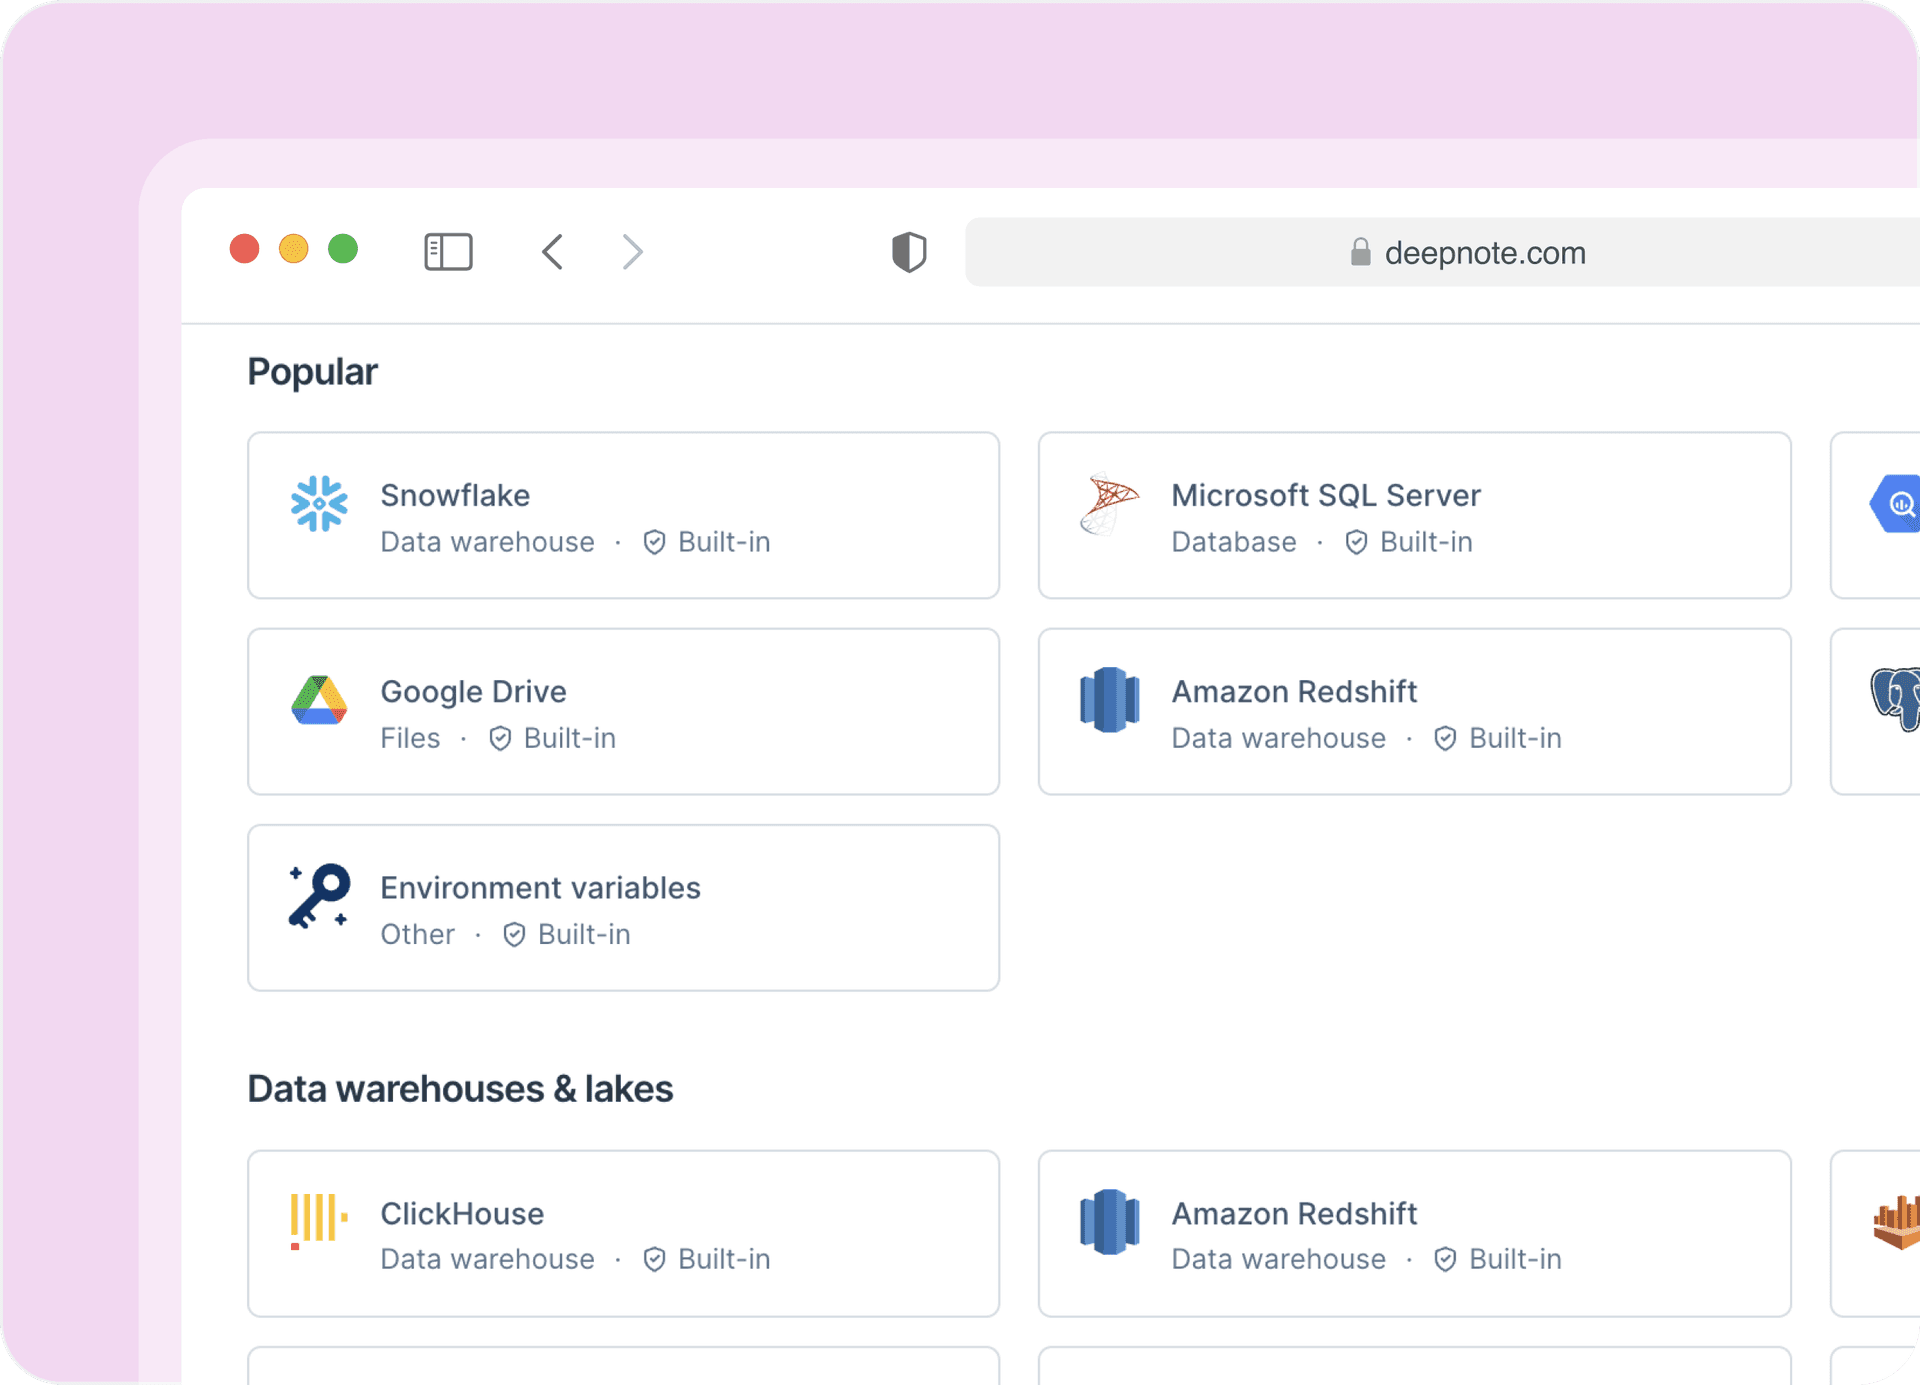The width and height of the screenshot is (1920, 1385).
Task: Click the 'Database' label under SQL Server
Action: [x=1234, y=542]
